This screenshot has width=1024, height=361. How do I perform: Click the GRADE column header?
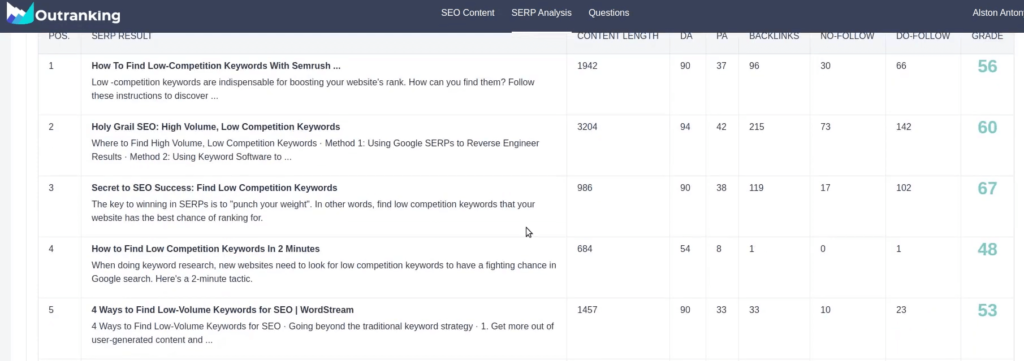click(987, 36)
